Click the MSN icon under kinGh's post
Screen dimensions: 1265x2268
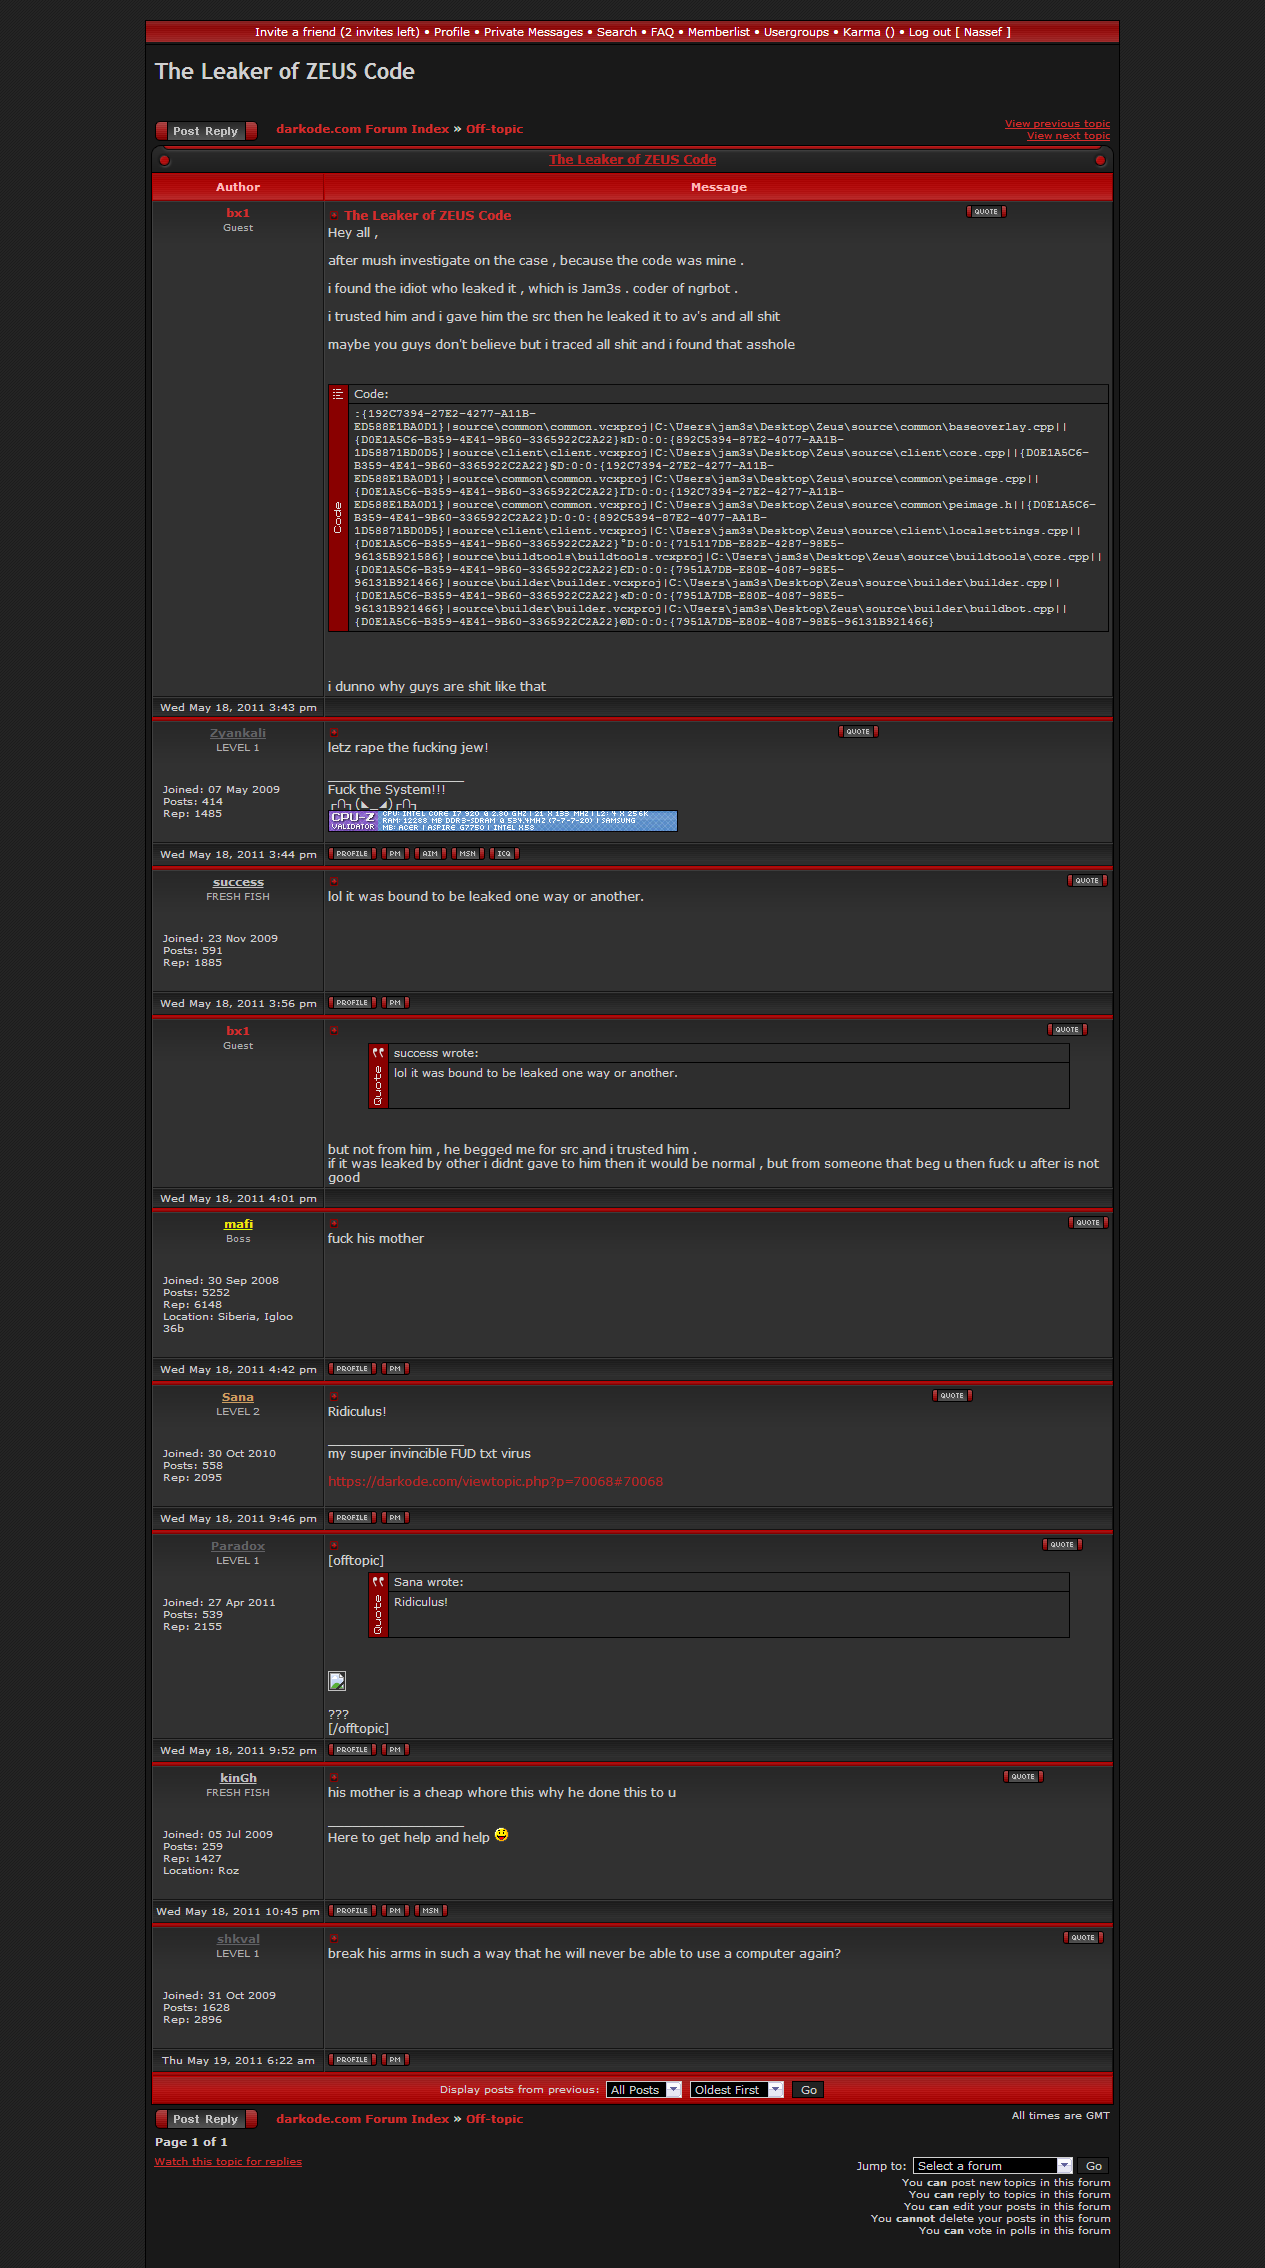click(x=430, y=1911)
